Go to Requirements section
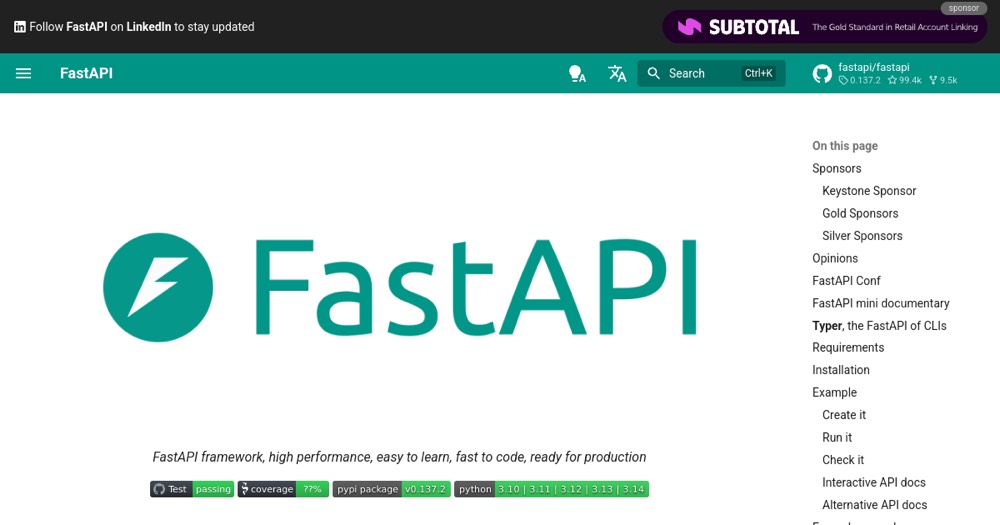 point(848,348)
